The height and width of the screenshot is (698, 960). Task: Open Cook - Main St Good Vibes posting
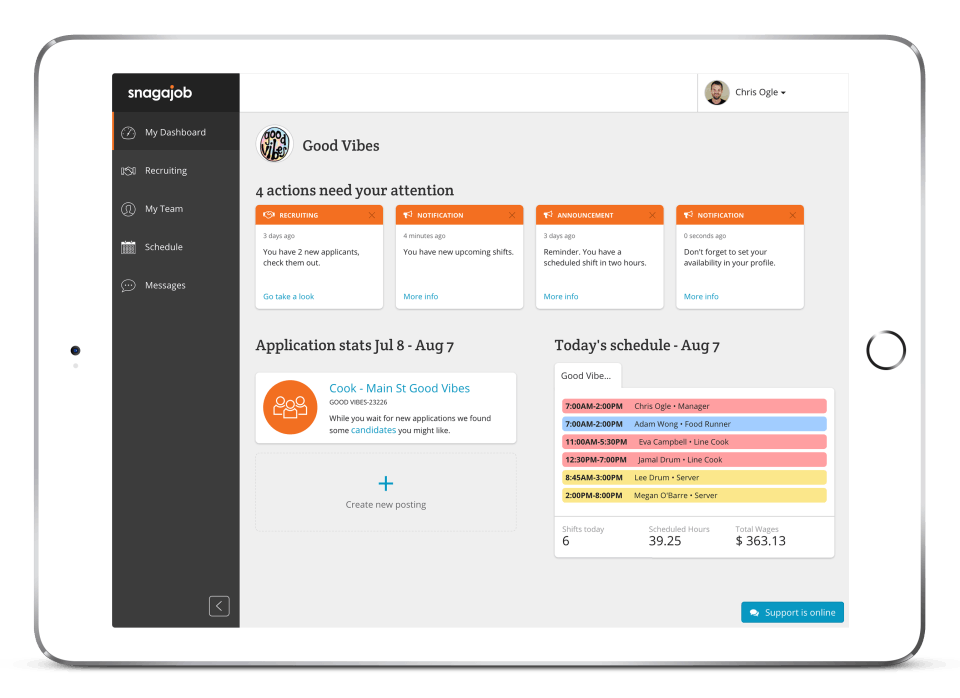click(x=399, y=388)
